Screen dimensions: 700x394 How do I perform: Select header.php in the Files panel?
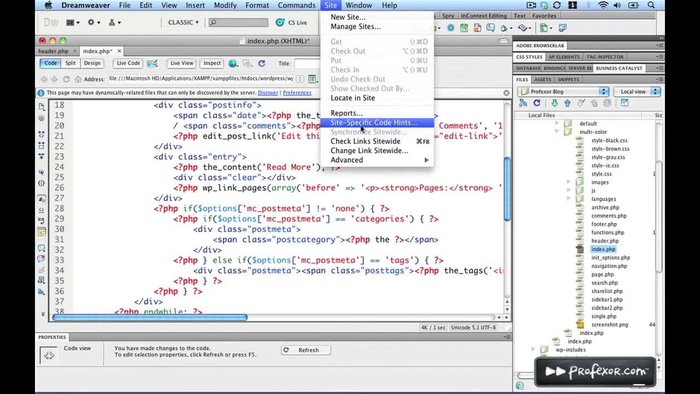pyautogui.click(x=604, y=241)
